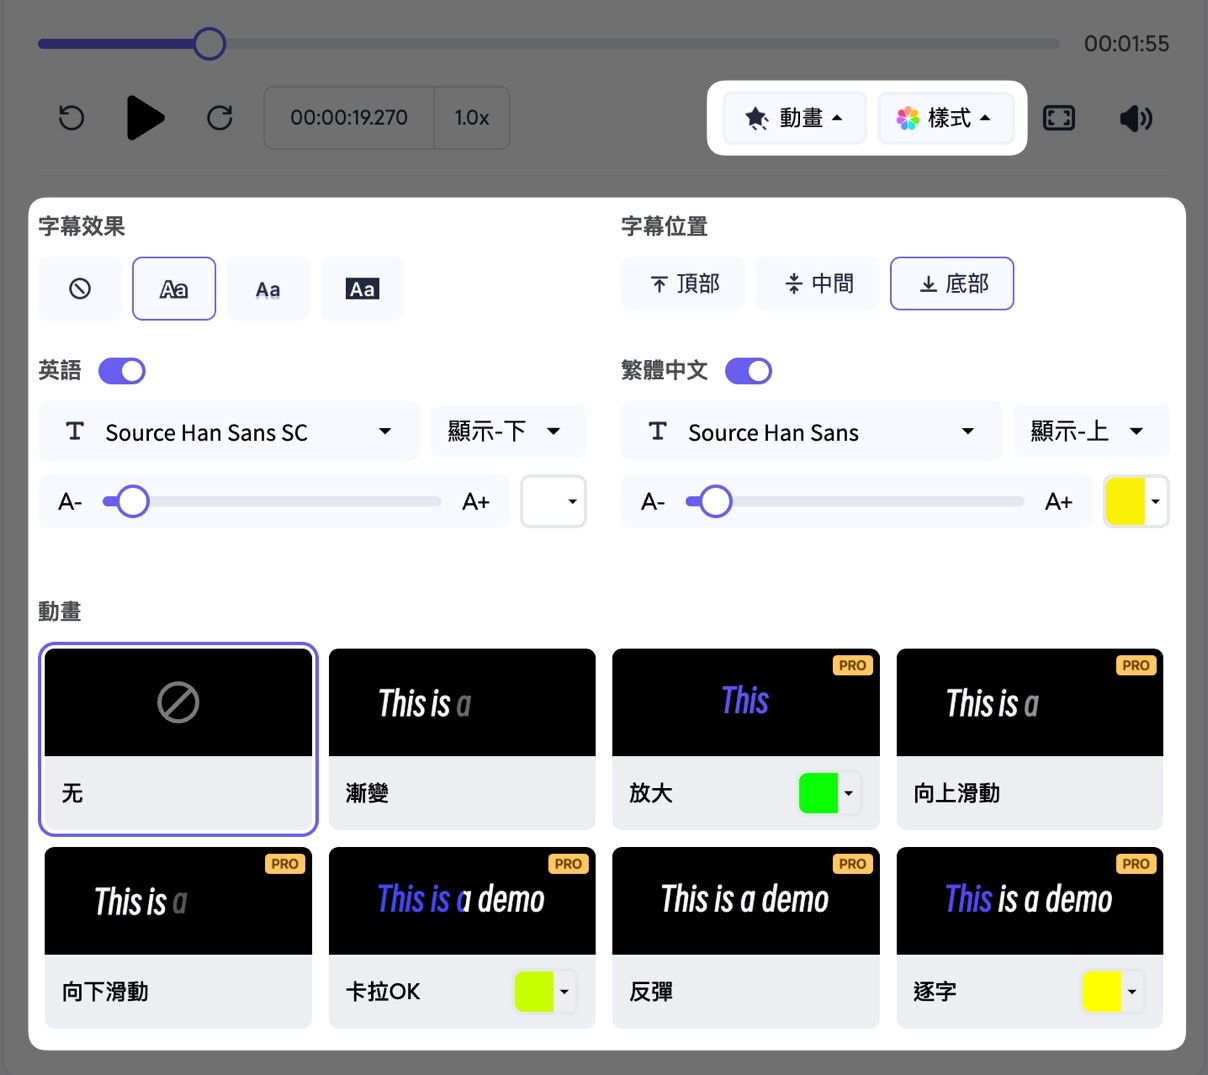This screenshot has height=1075, width=1208.
Task: Open the Source Han Sans font dropdown
Action: (x=812, y=432)
